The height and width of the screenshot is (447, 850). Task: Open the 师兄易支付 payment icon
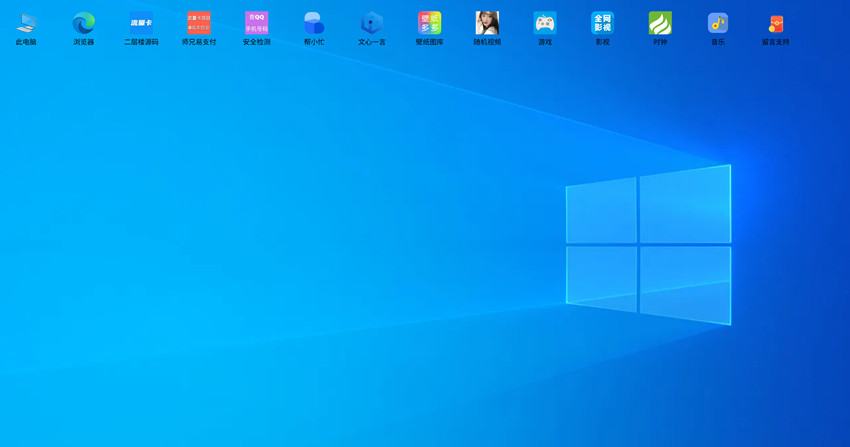click(199, 23)
